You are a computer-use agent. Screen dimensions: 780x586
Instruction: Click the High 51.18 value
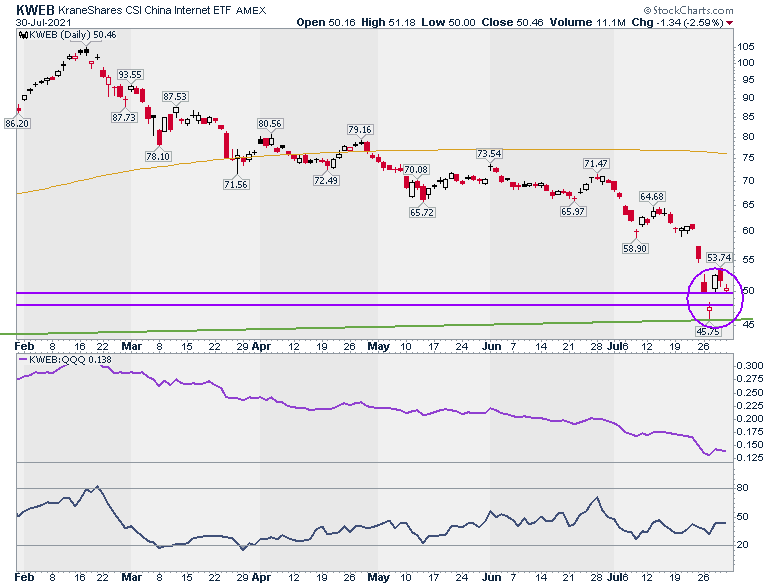pyautogui.click(x=388, y=22)
